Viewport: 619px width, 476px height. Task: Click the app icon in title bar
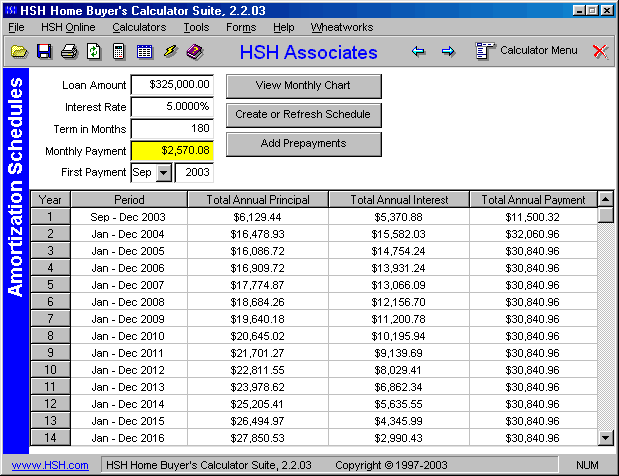click(11, 10)
